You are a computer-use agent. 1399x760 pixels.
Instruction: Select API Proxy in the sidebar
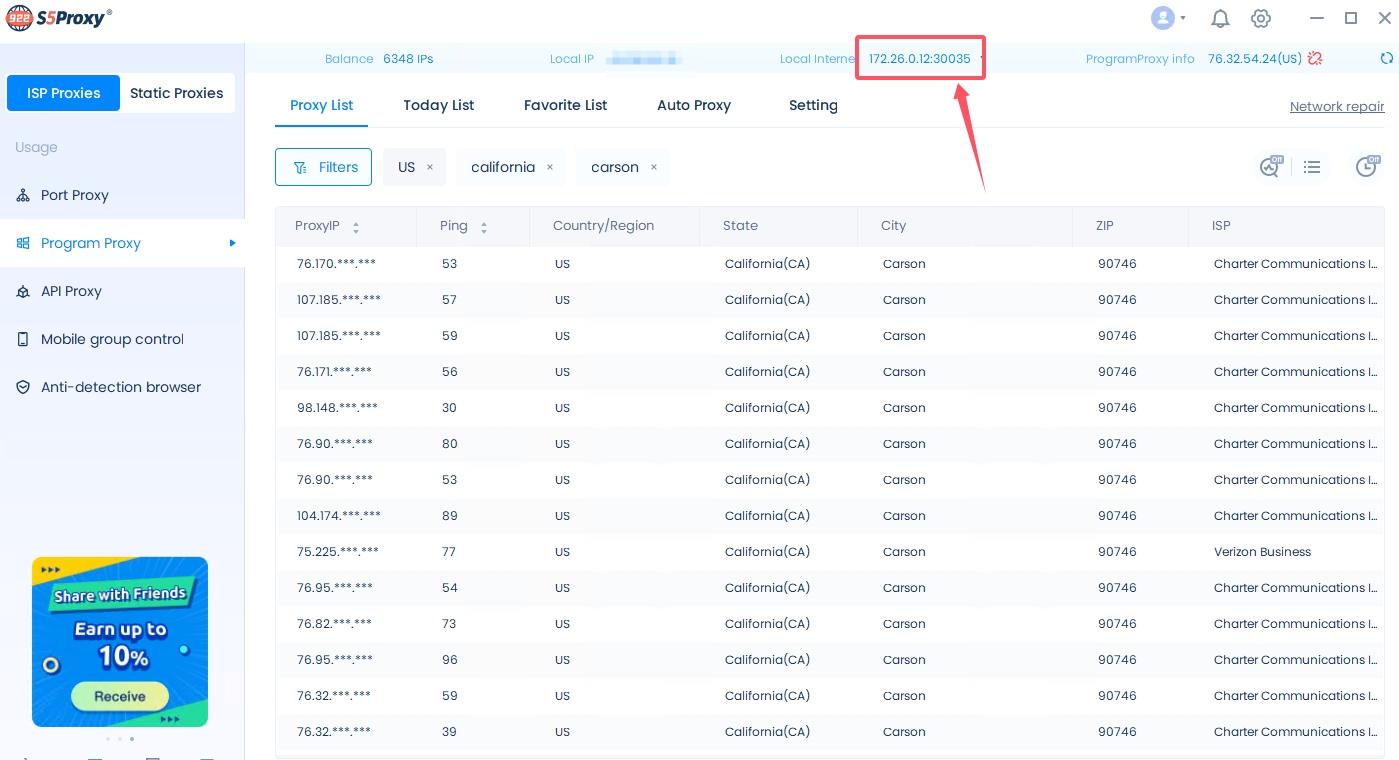71,291
